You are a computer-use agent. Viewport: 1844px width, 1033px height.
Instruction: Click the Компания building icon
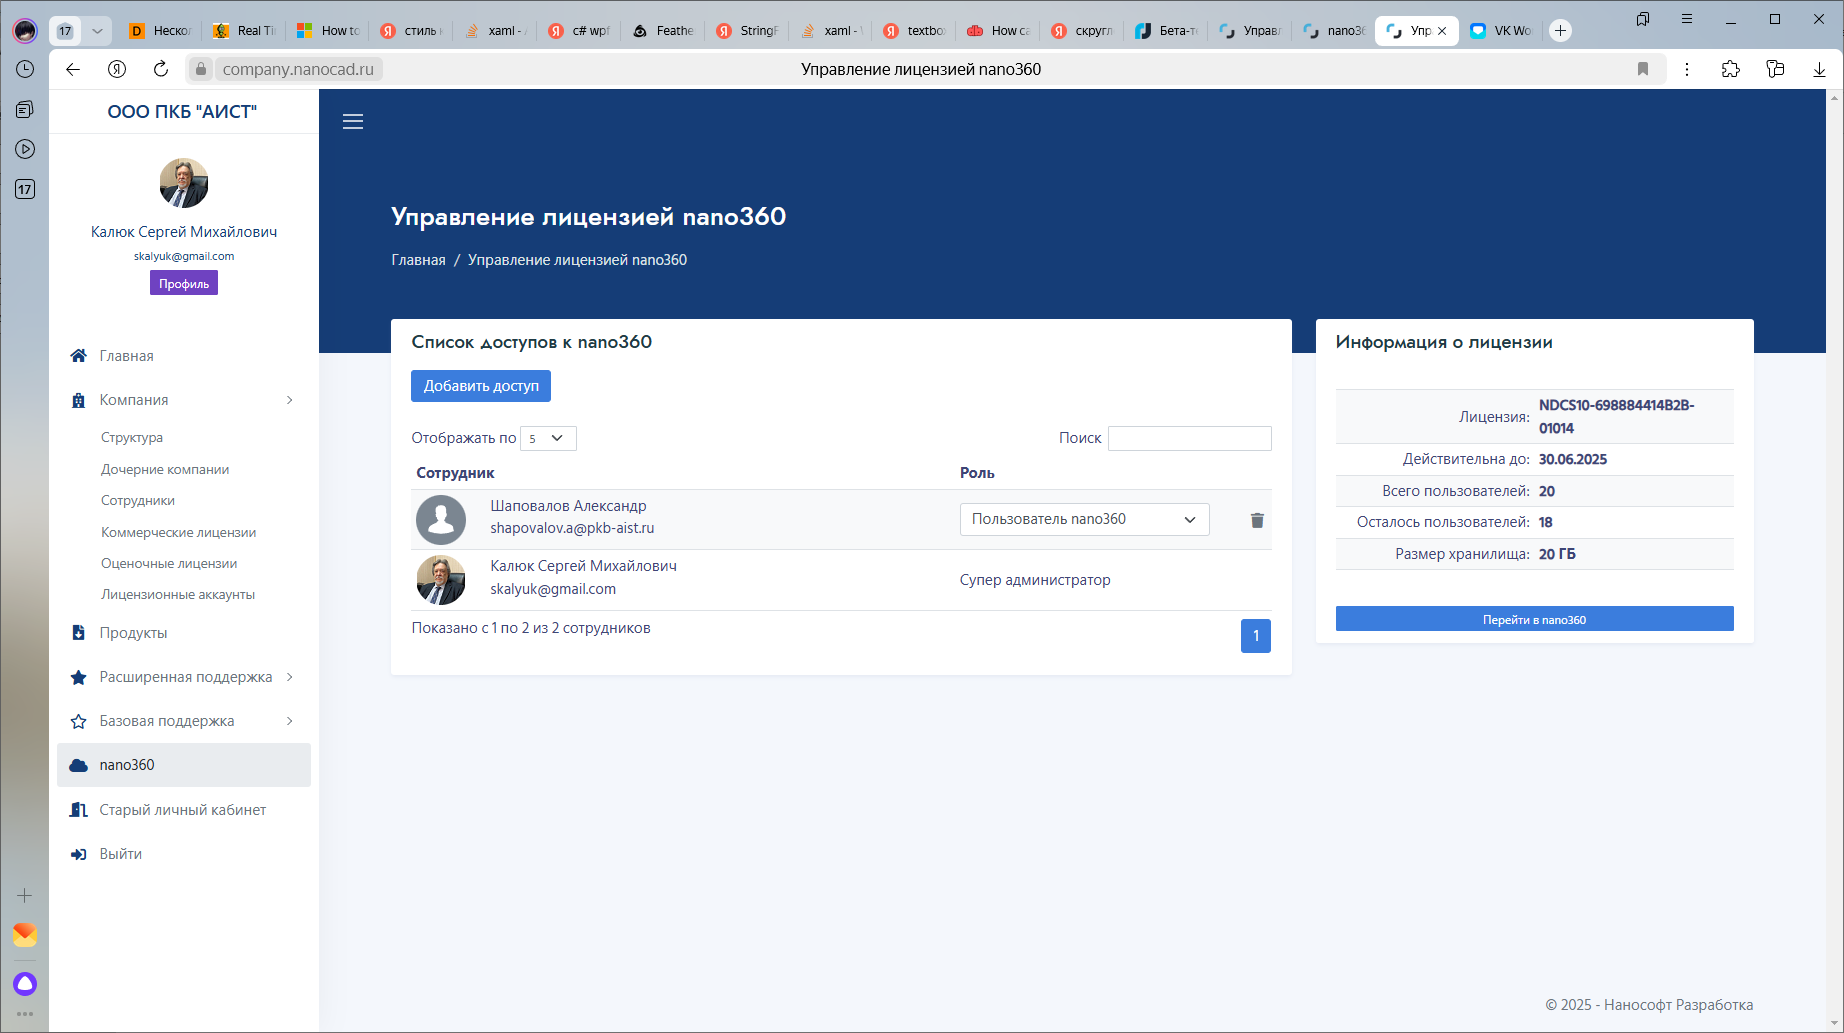pos(79,400)
